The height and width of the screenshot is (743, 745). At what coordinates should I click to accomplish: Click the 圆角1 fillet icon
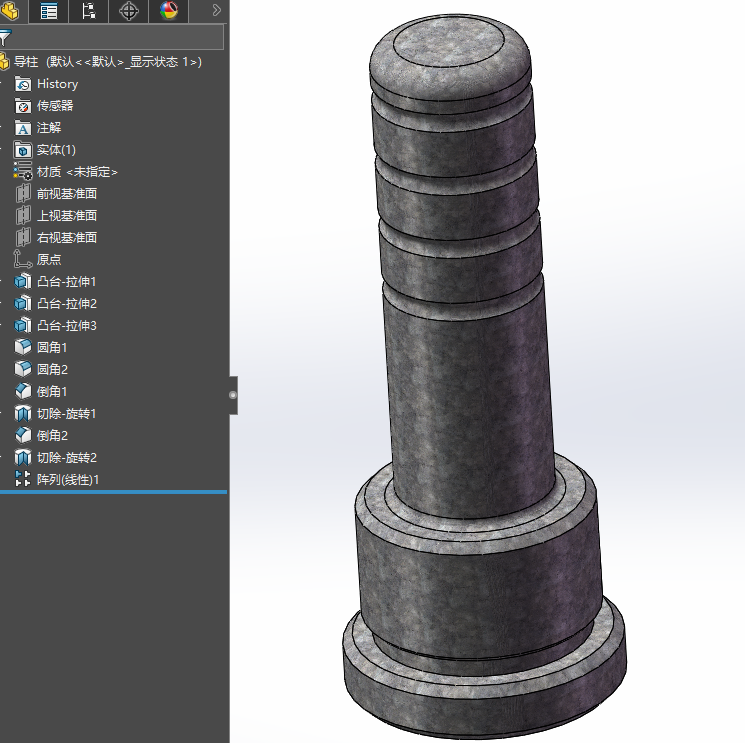(x=23, y=347)
